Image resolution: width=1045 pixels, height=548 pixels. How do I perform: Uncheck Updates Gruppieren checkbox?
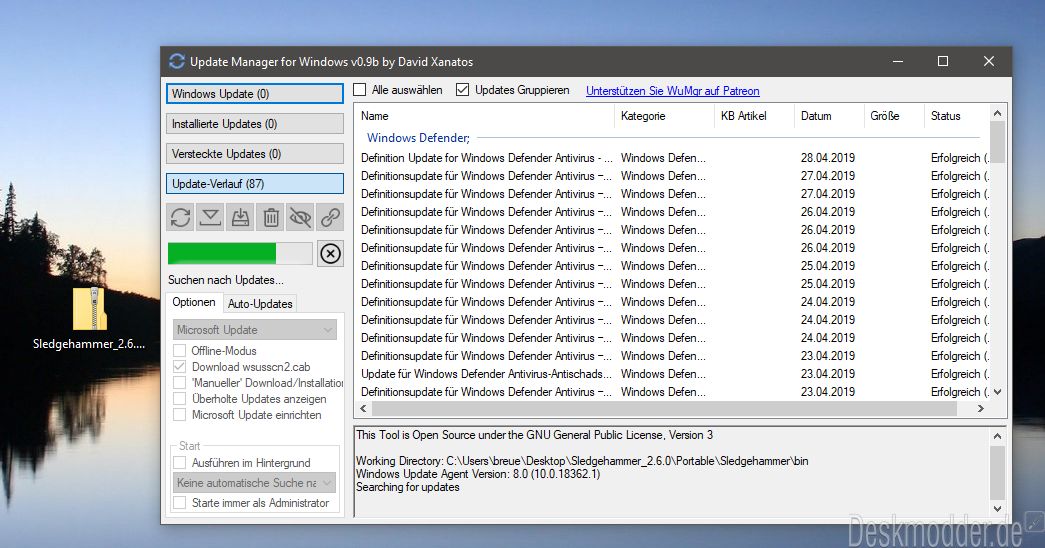point(463,89)
